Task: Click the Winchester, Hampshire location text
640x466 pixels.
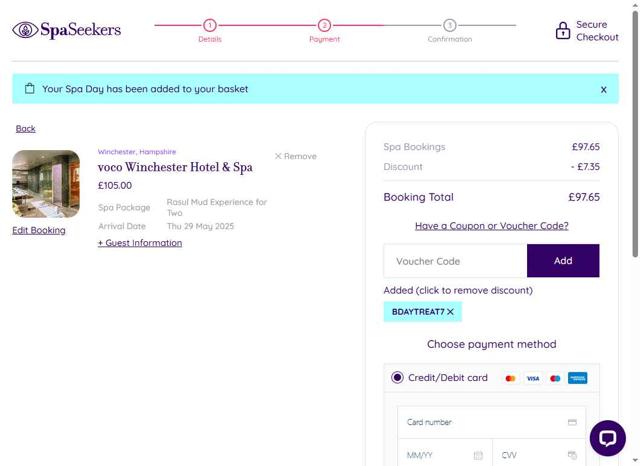Action: click(x=137, y=152)
